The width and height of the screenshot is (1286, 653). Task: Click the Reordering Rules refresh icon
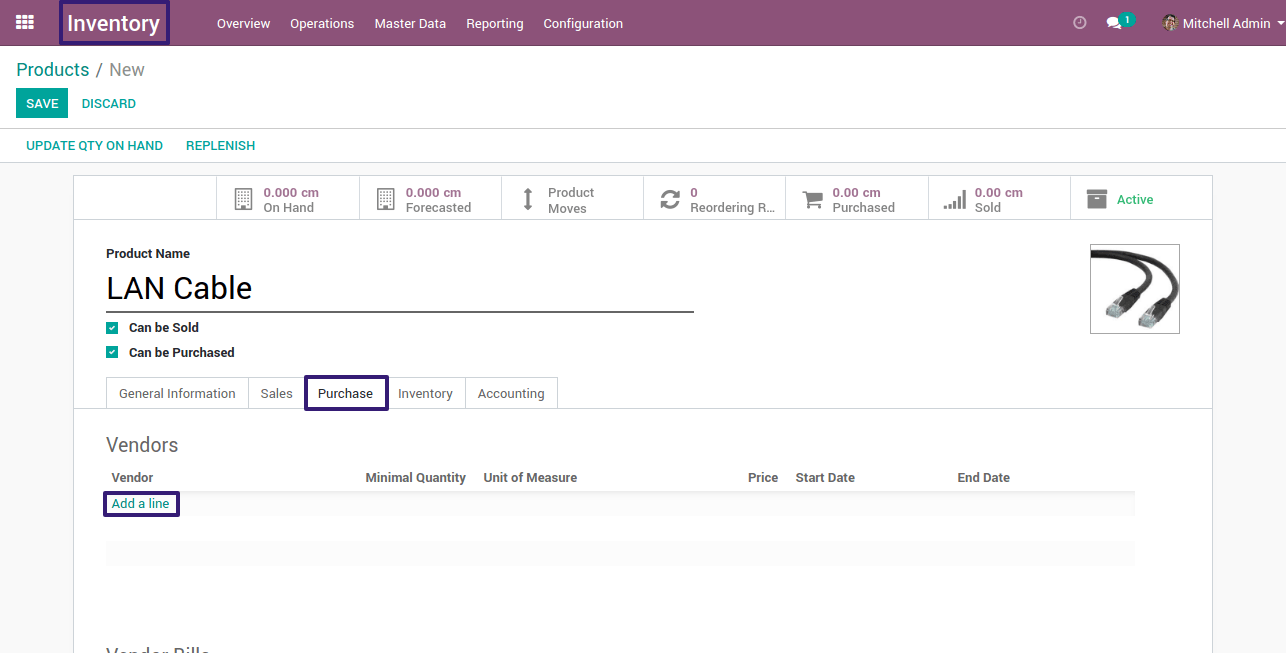pyautogui.click(x=670, y=199)
